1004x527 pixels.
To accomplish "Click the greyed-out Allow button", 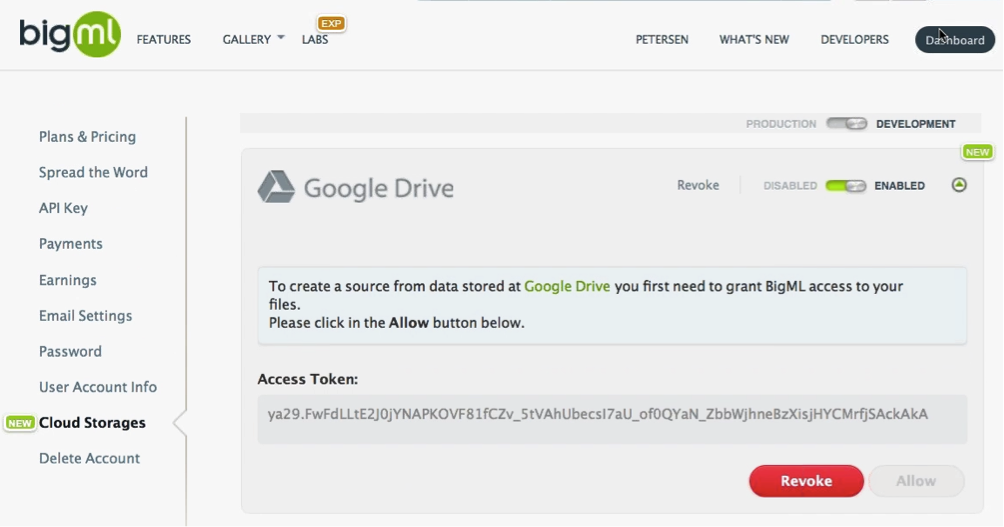I will click(915, 481).
